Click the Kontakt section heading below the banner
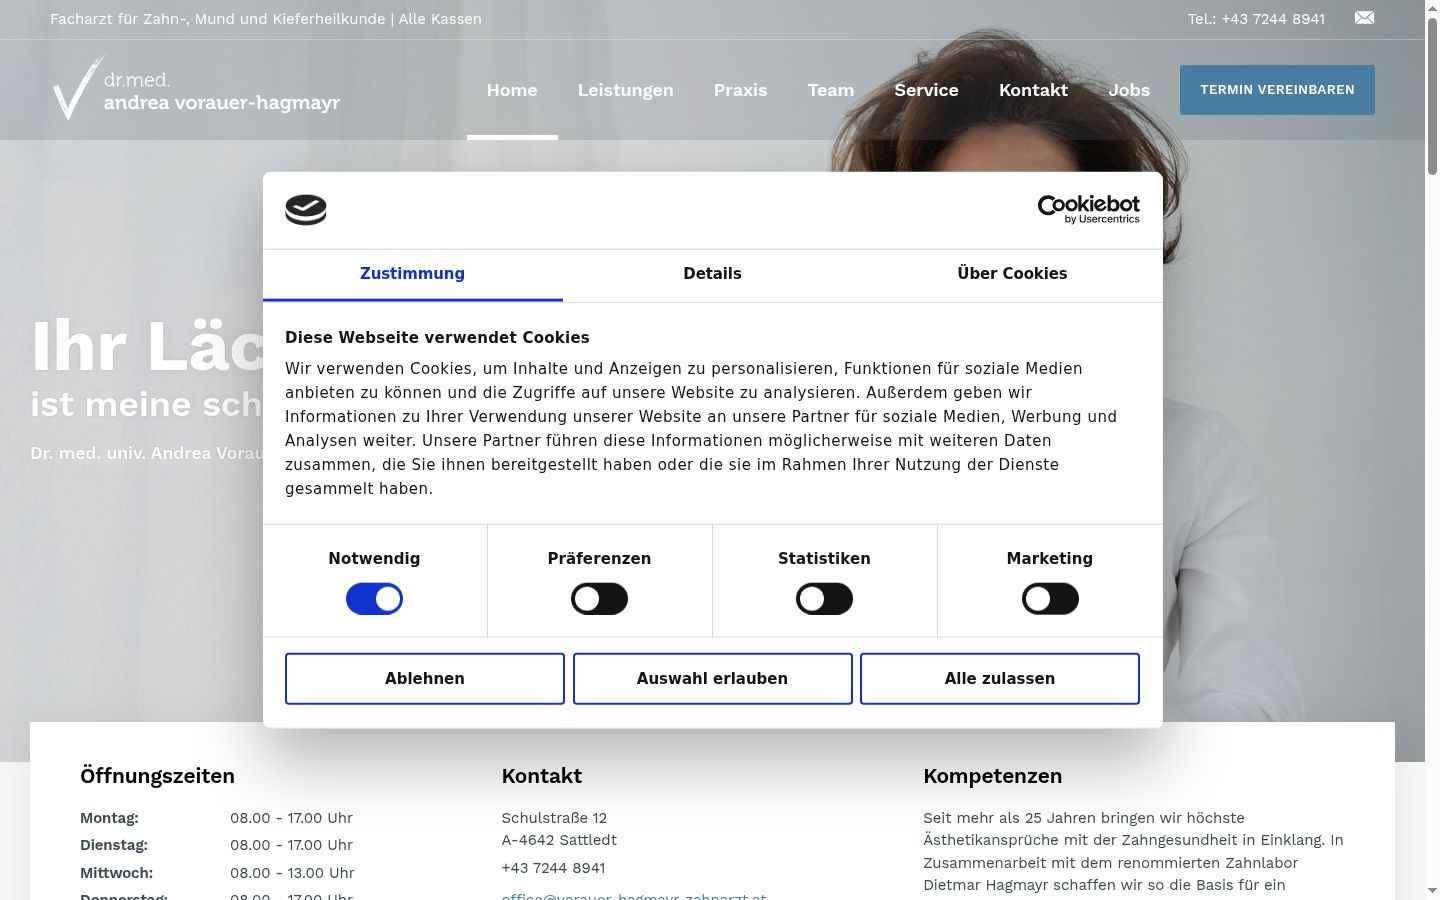1440x900 pixels. pyautogui.click(x=541, y=776)
